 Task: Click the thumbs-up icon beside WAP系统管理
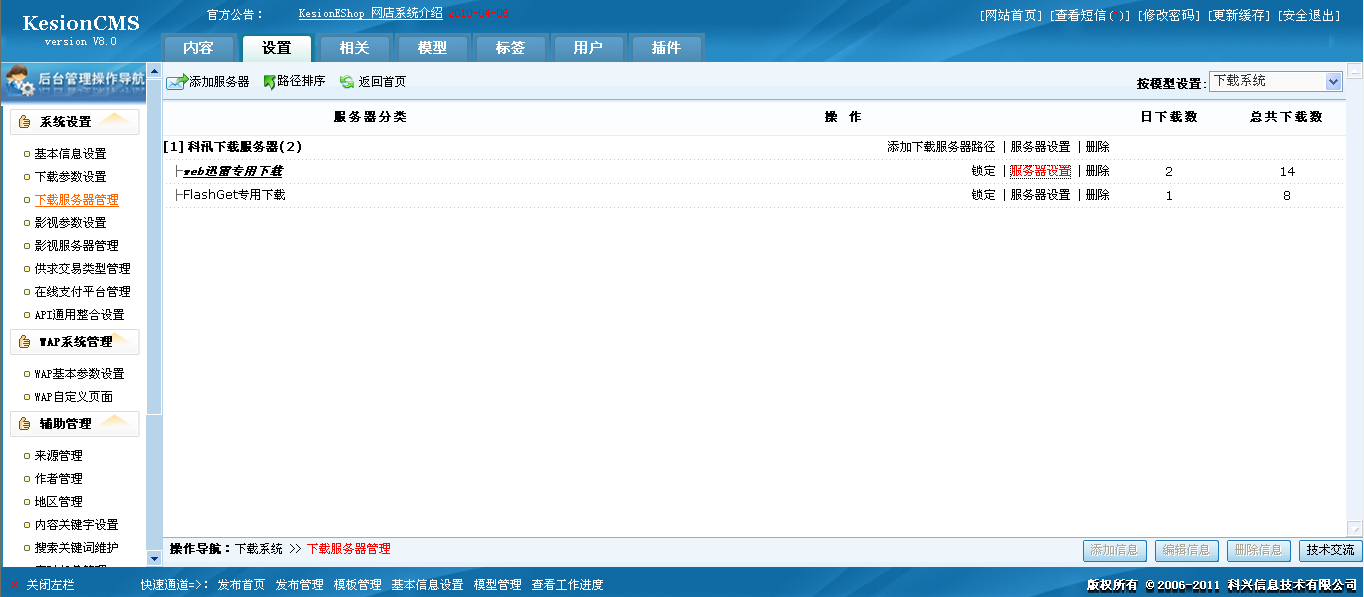point(23,341)
